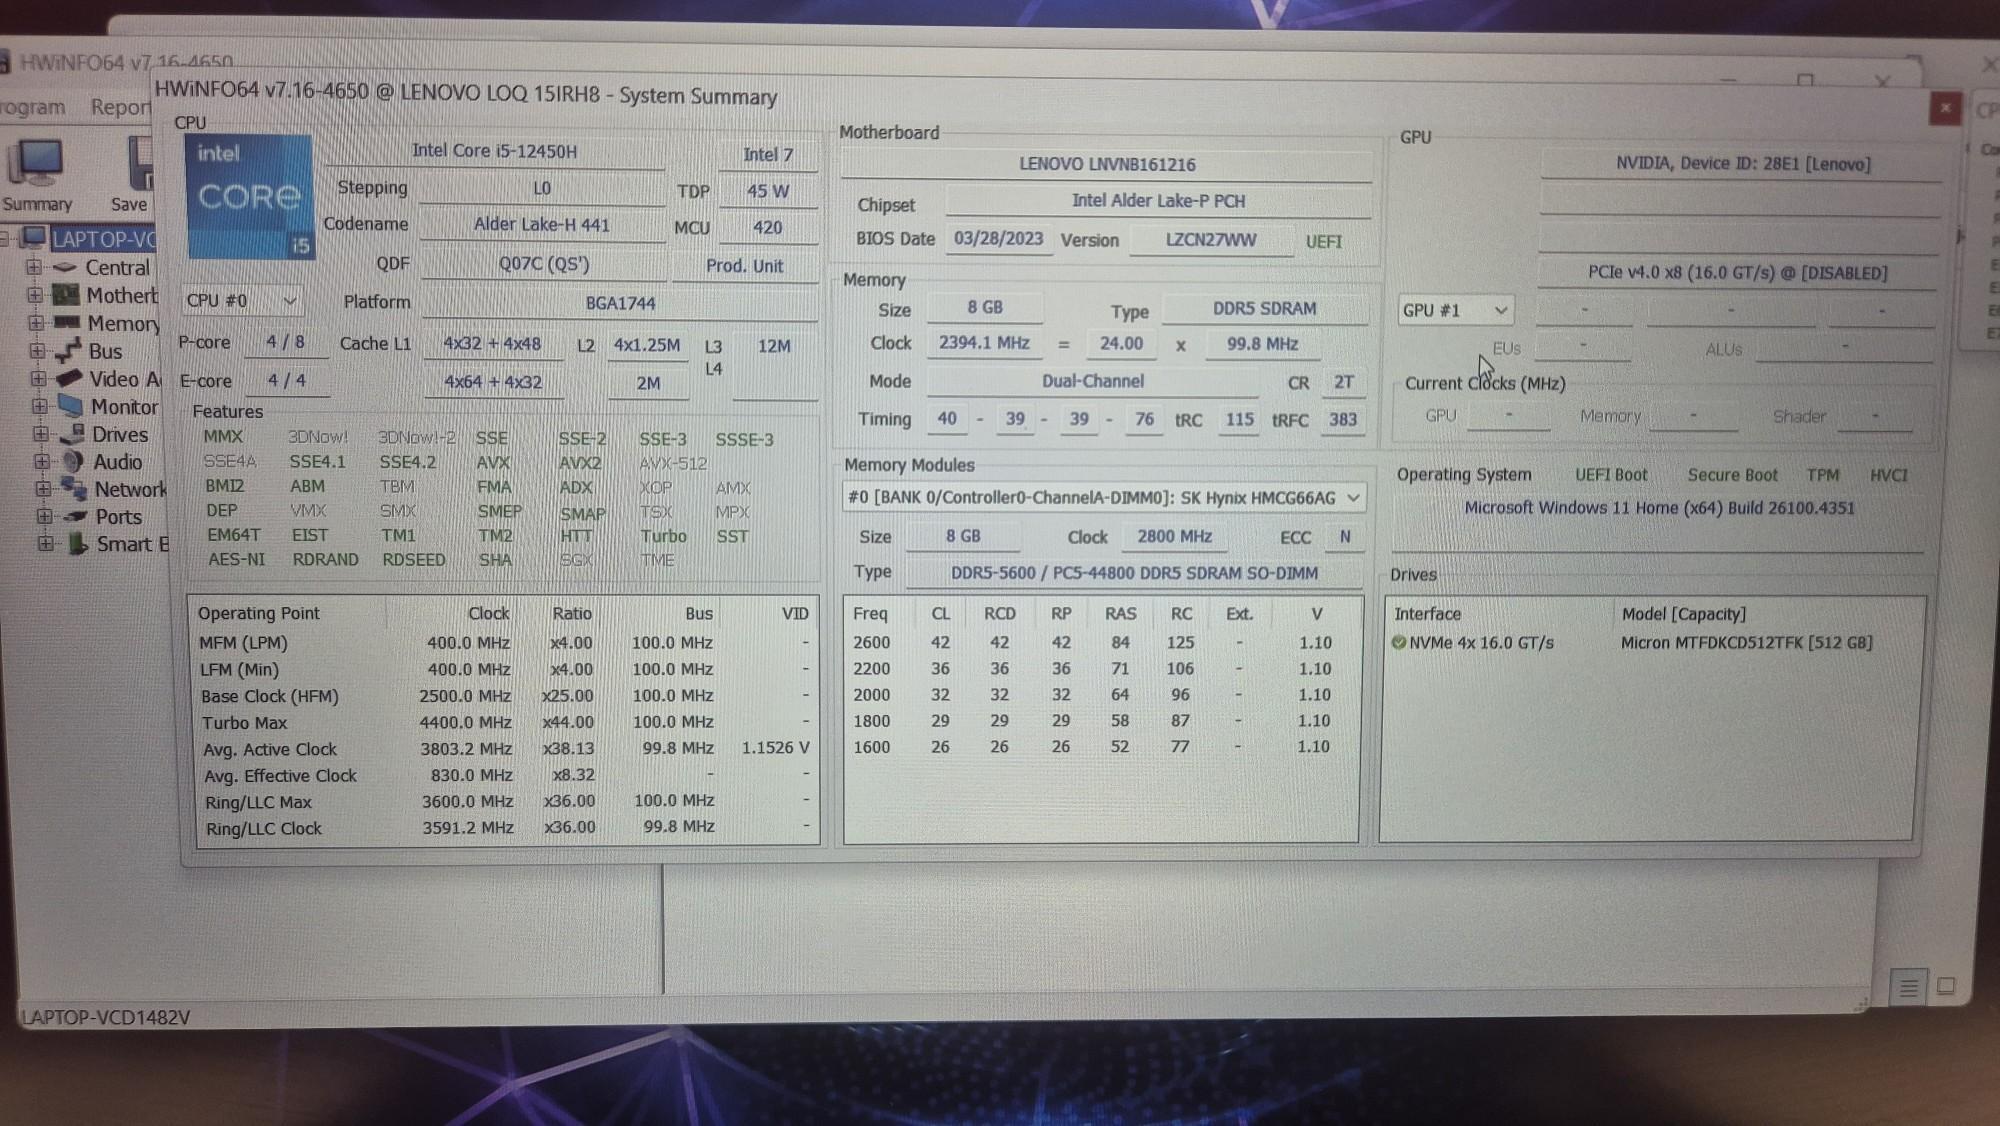Expand the Drives tree node
The height and width of the screenshot is (1126, 2000).
tap(41, 434)
